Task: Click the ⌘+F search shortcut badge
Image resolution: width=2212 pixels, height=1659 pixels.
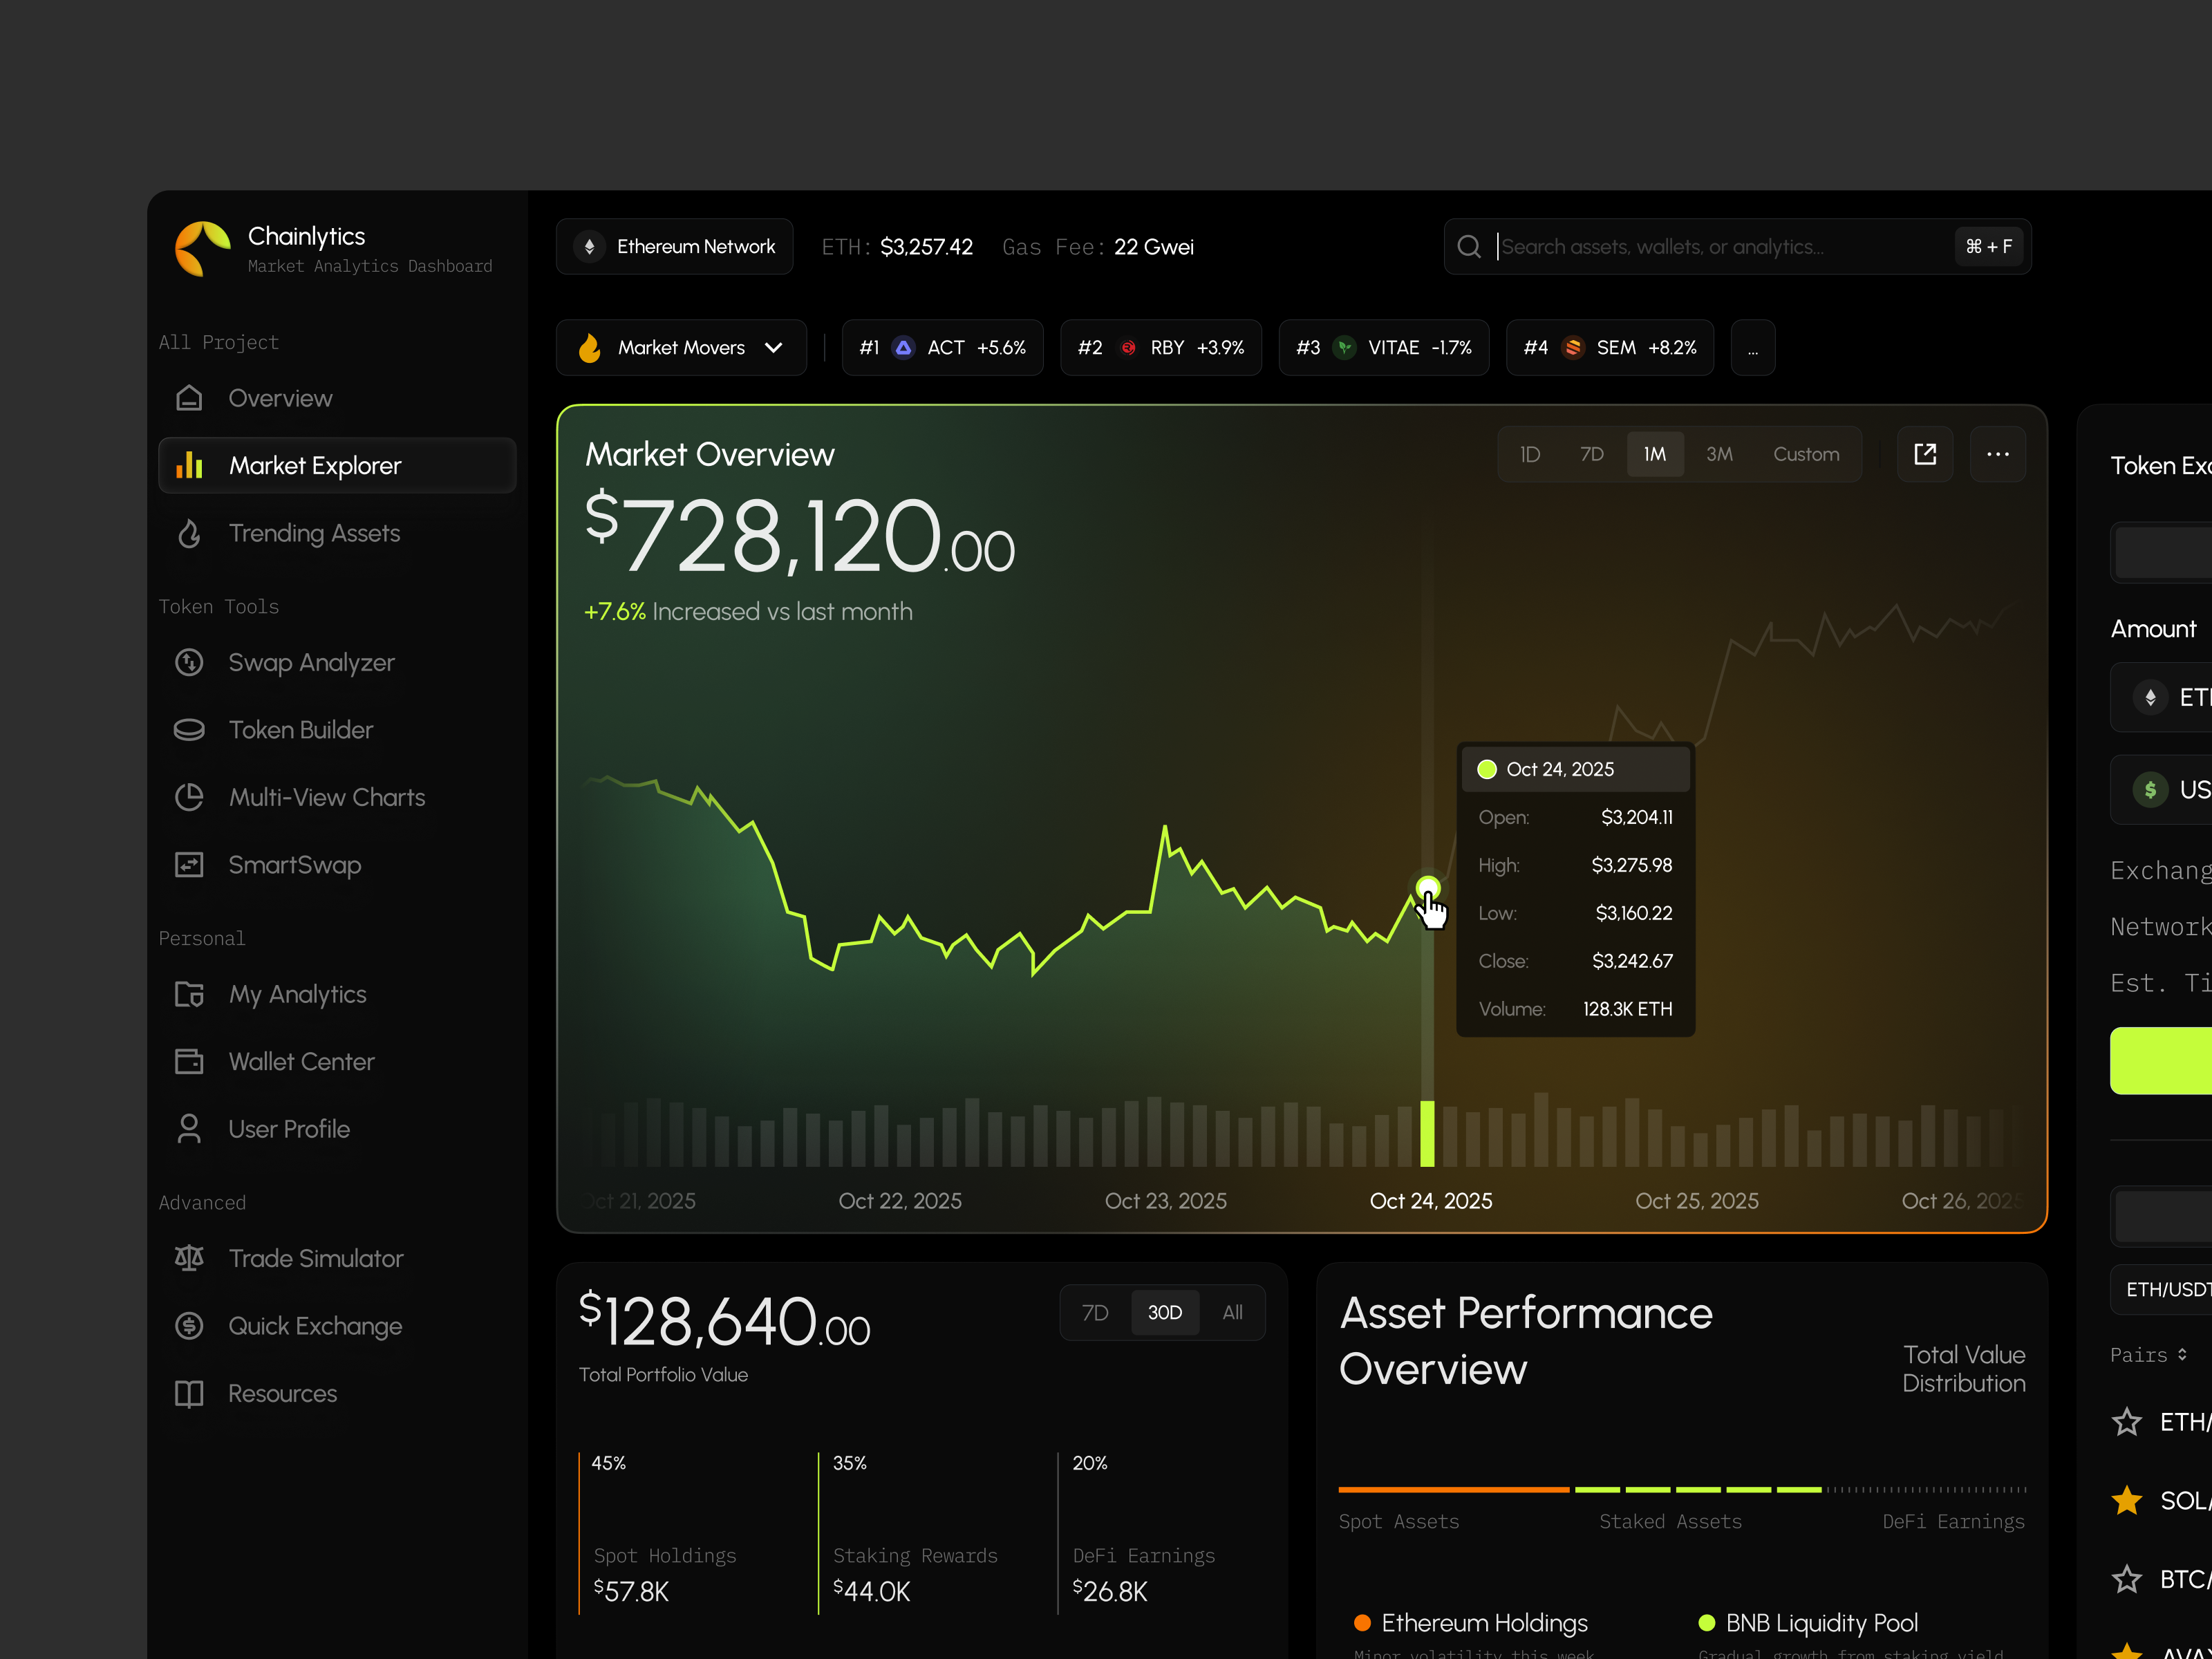Action: click(x=1989, y=247)
